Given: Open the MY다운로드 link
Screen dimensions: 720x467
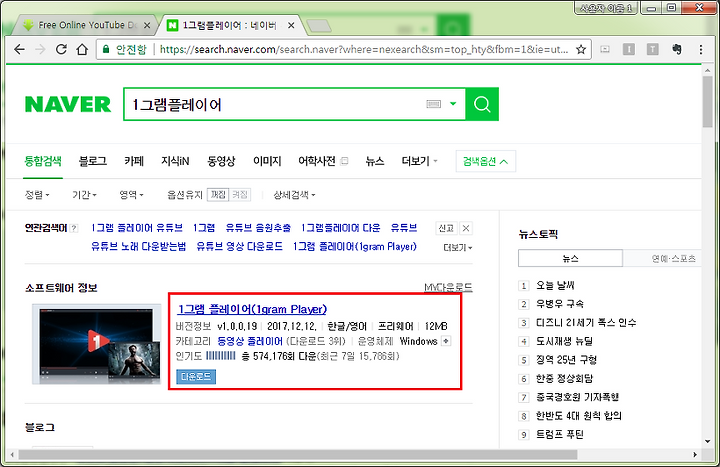Looking at the screenshot, I should pos(448,287).
